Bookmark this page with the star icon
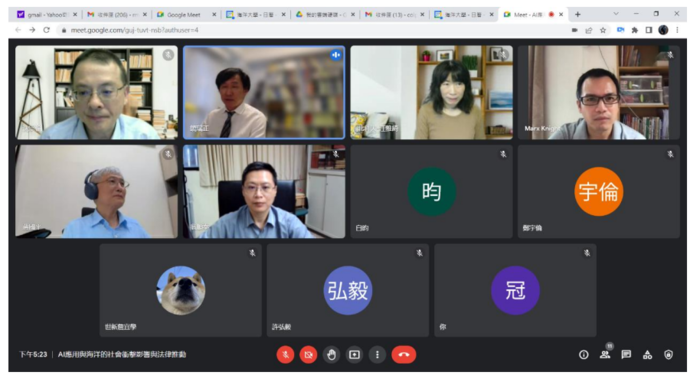This screenshot has height=385, width=700. click(x=603, y=30)
